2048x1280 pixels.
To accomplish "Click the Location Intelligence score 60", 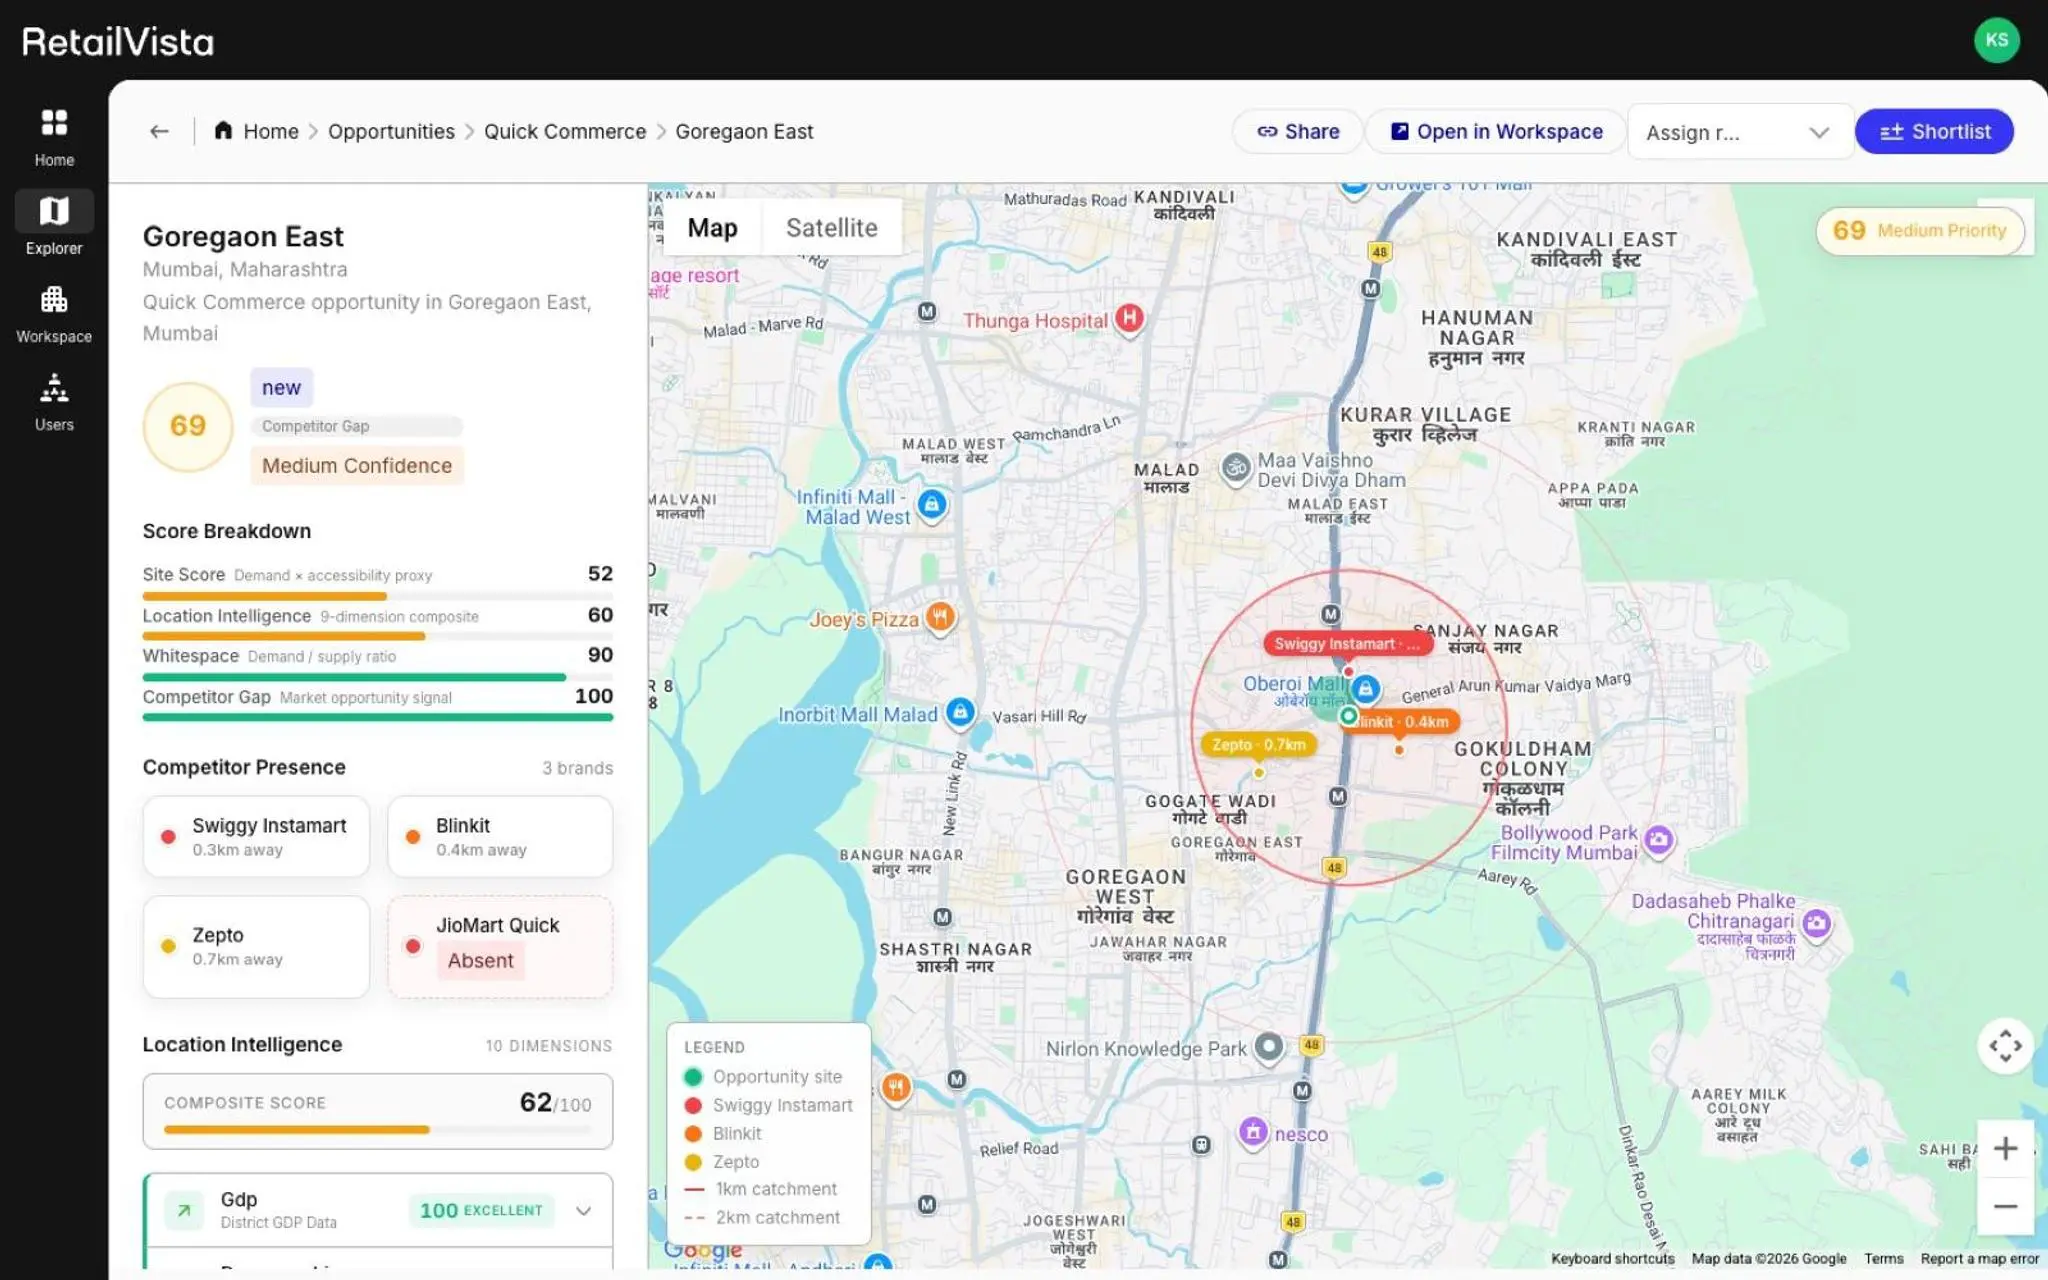I will click(x=600, y=615).
